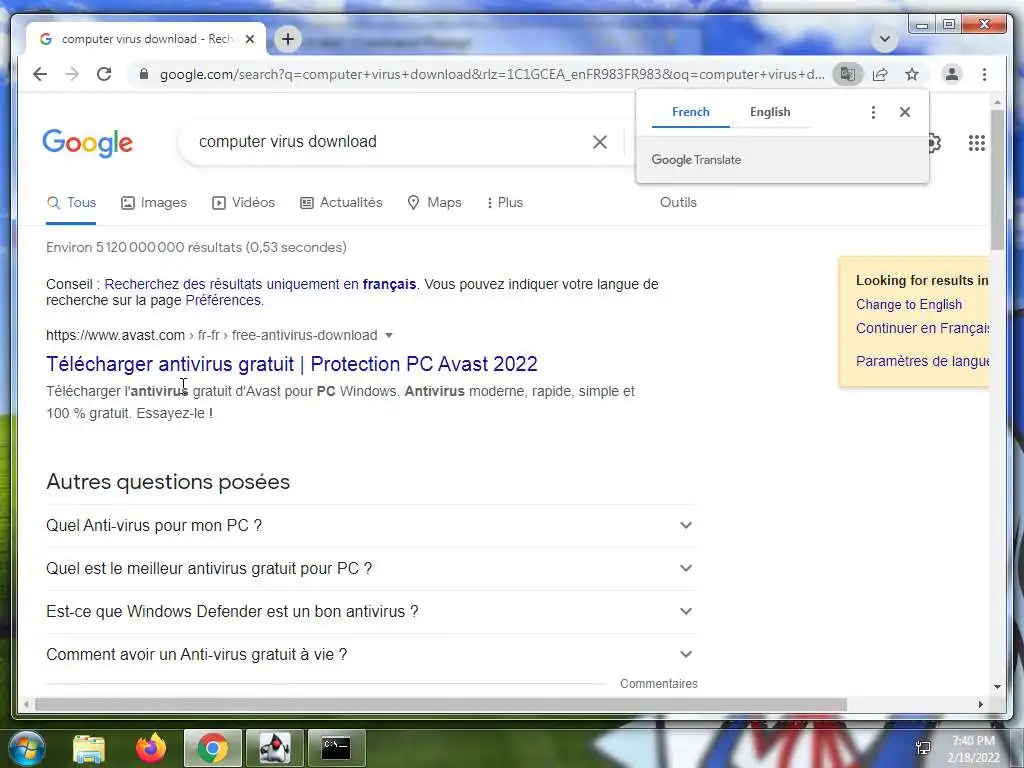Select English in the Translate popup
This screenshot has width=1024, height=768.
point(770,112)
